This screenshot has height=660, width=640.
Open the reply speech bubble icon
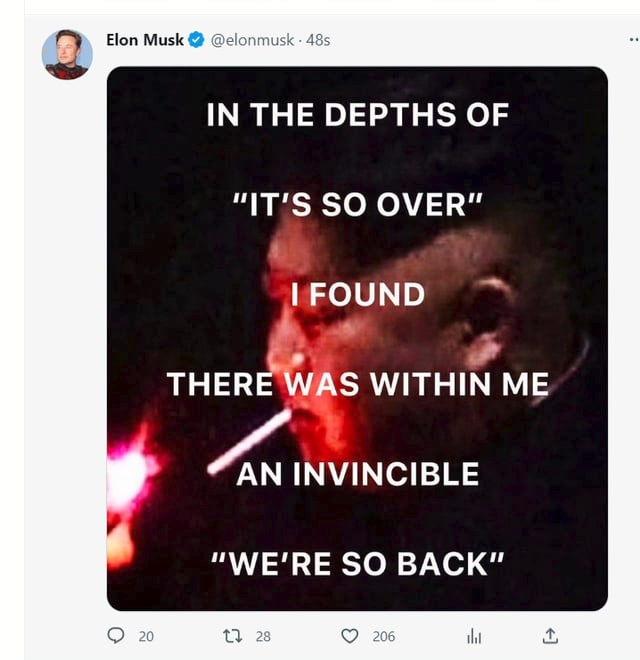(x=116, y=636)
